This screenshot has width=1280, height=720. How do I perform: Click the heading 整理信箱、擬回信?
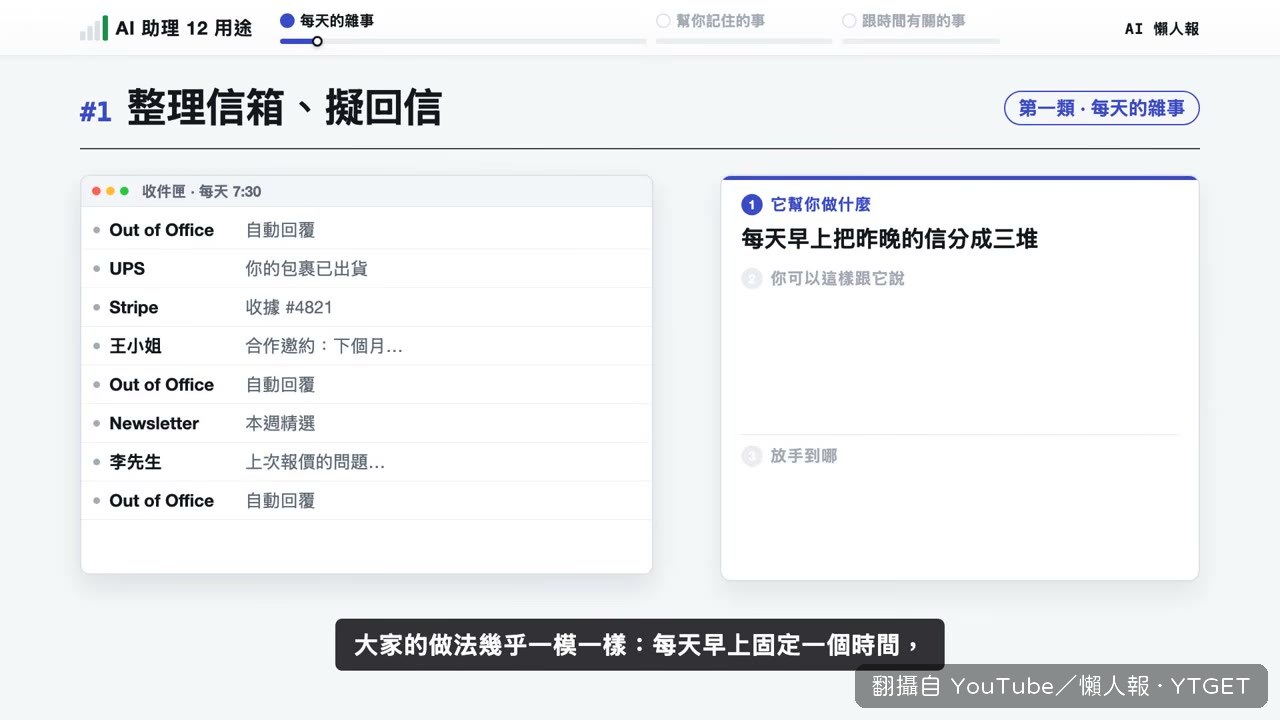click(284, 108)
